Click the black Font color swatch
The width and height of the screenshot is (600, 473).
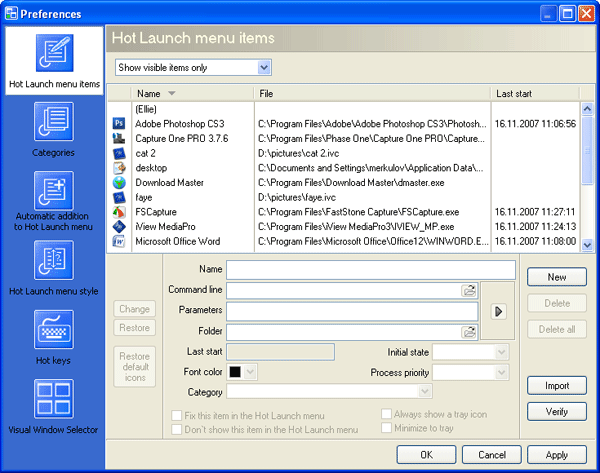click(235, 372)
